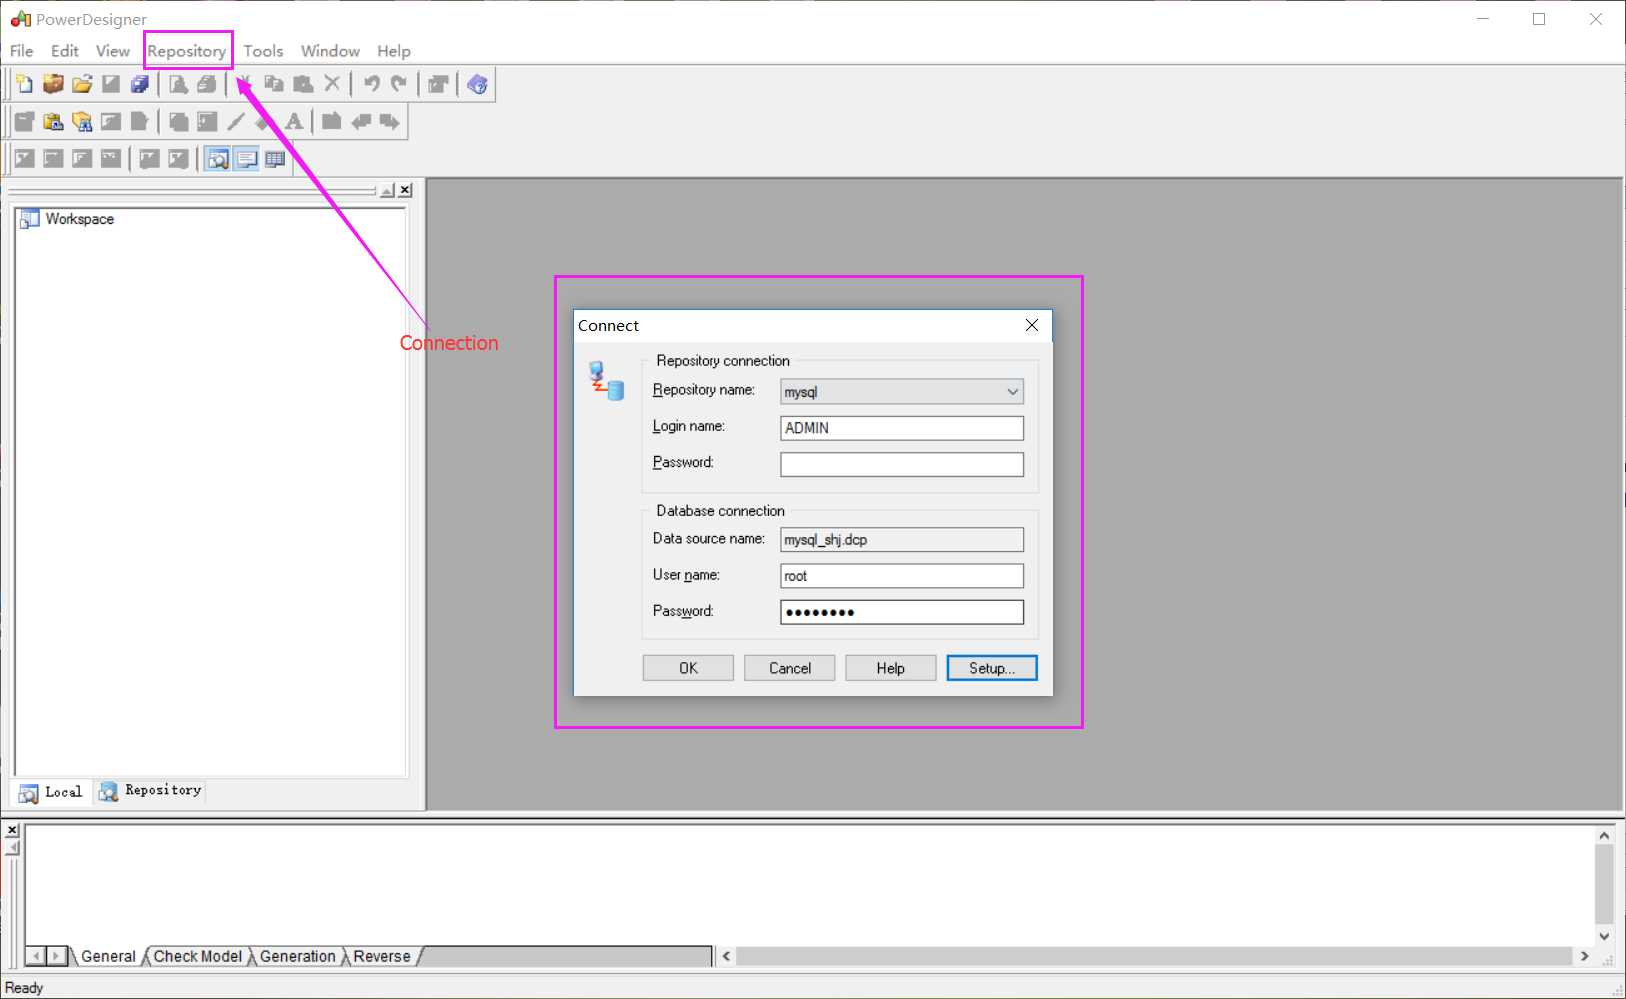Click the Paste toolbar icon
Image resolution: width=1626 pixels, height=999 pixels.
click(303, 84)
